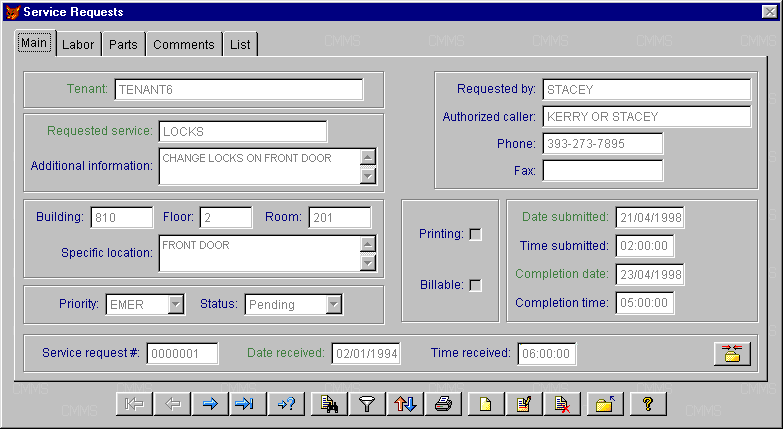Enable the Billable checkbox
Screen dimensions: 783x429
(x=475, y=285)
